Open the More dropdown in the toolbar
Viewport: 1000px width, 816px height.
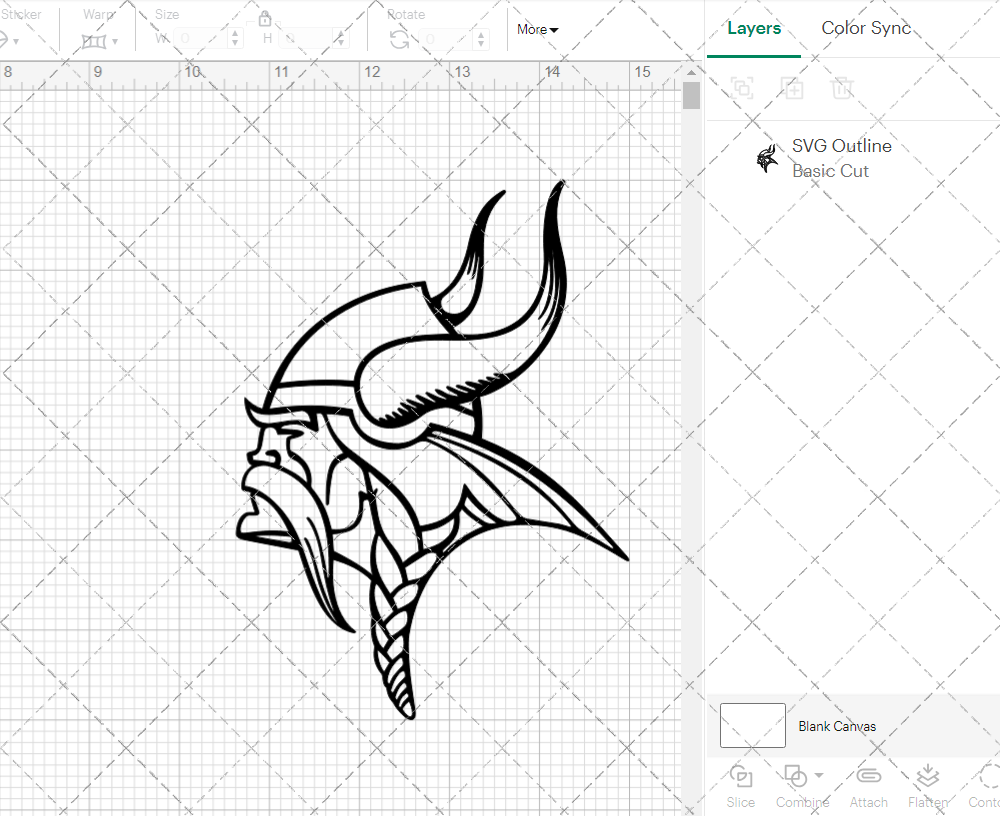tap(538, 30)
